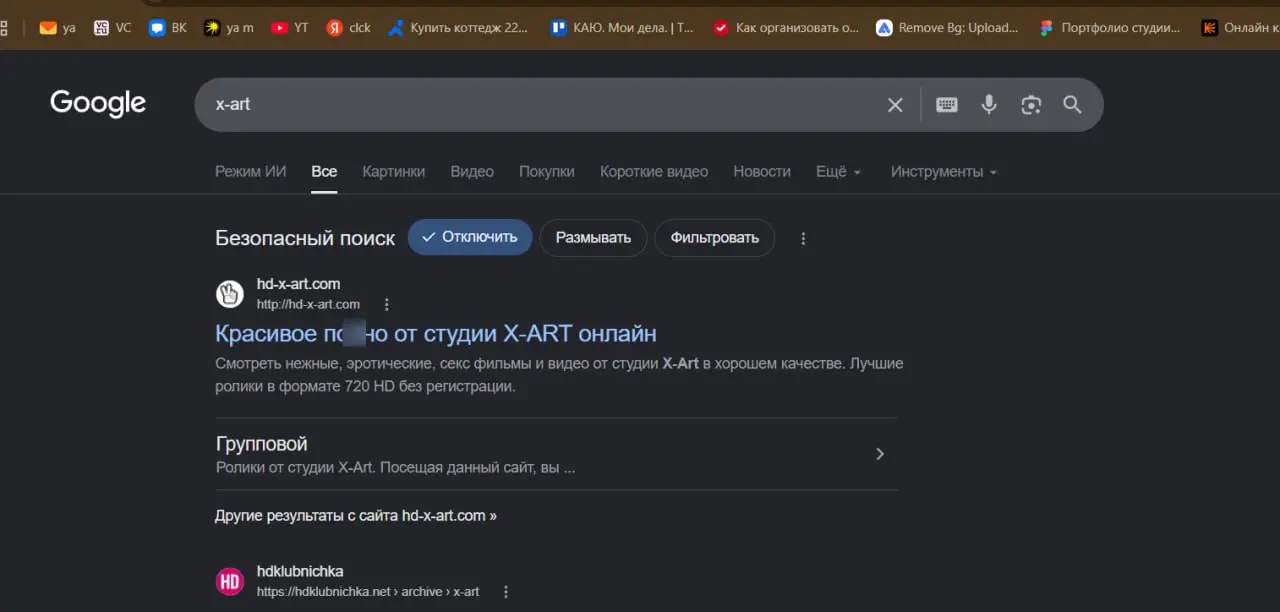Open the 'Купить коттедж' bookmark
1280x612 pixels.
click(458, 28)
